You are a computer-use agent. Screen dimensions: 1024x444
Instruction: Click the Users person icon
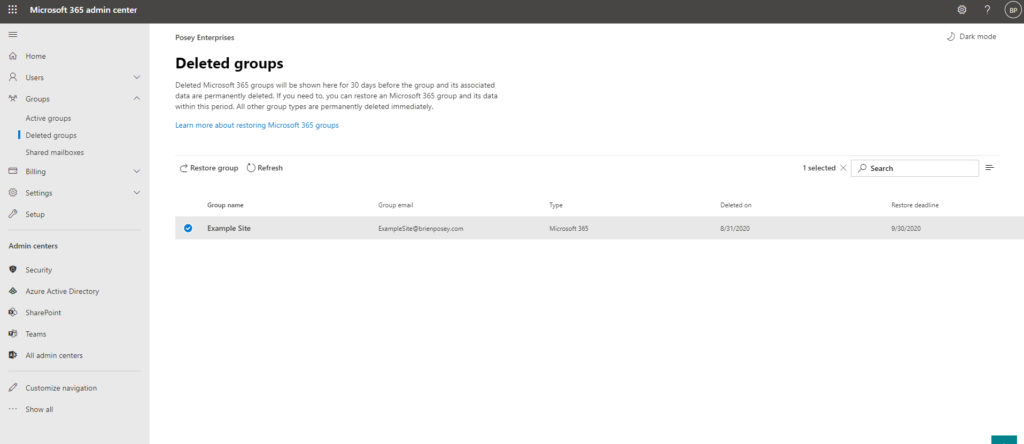coord(12,77)
